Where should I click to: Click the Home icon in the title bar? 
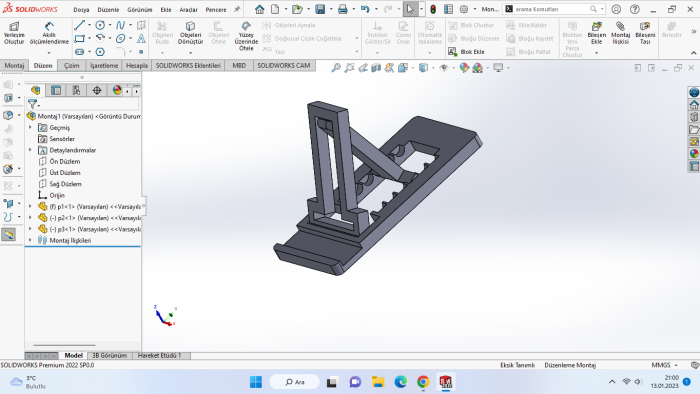[259, 9]
